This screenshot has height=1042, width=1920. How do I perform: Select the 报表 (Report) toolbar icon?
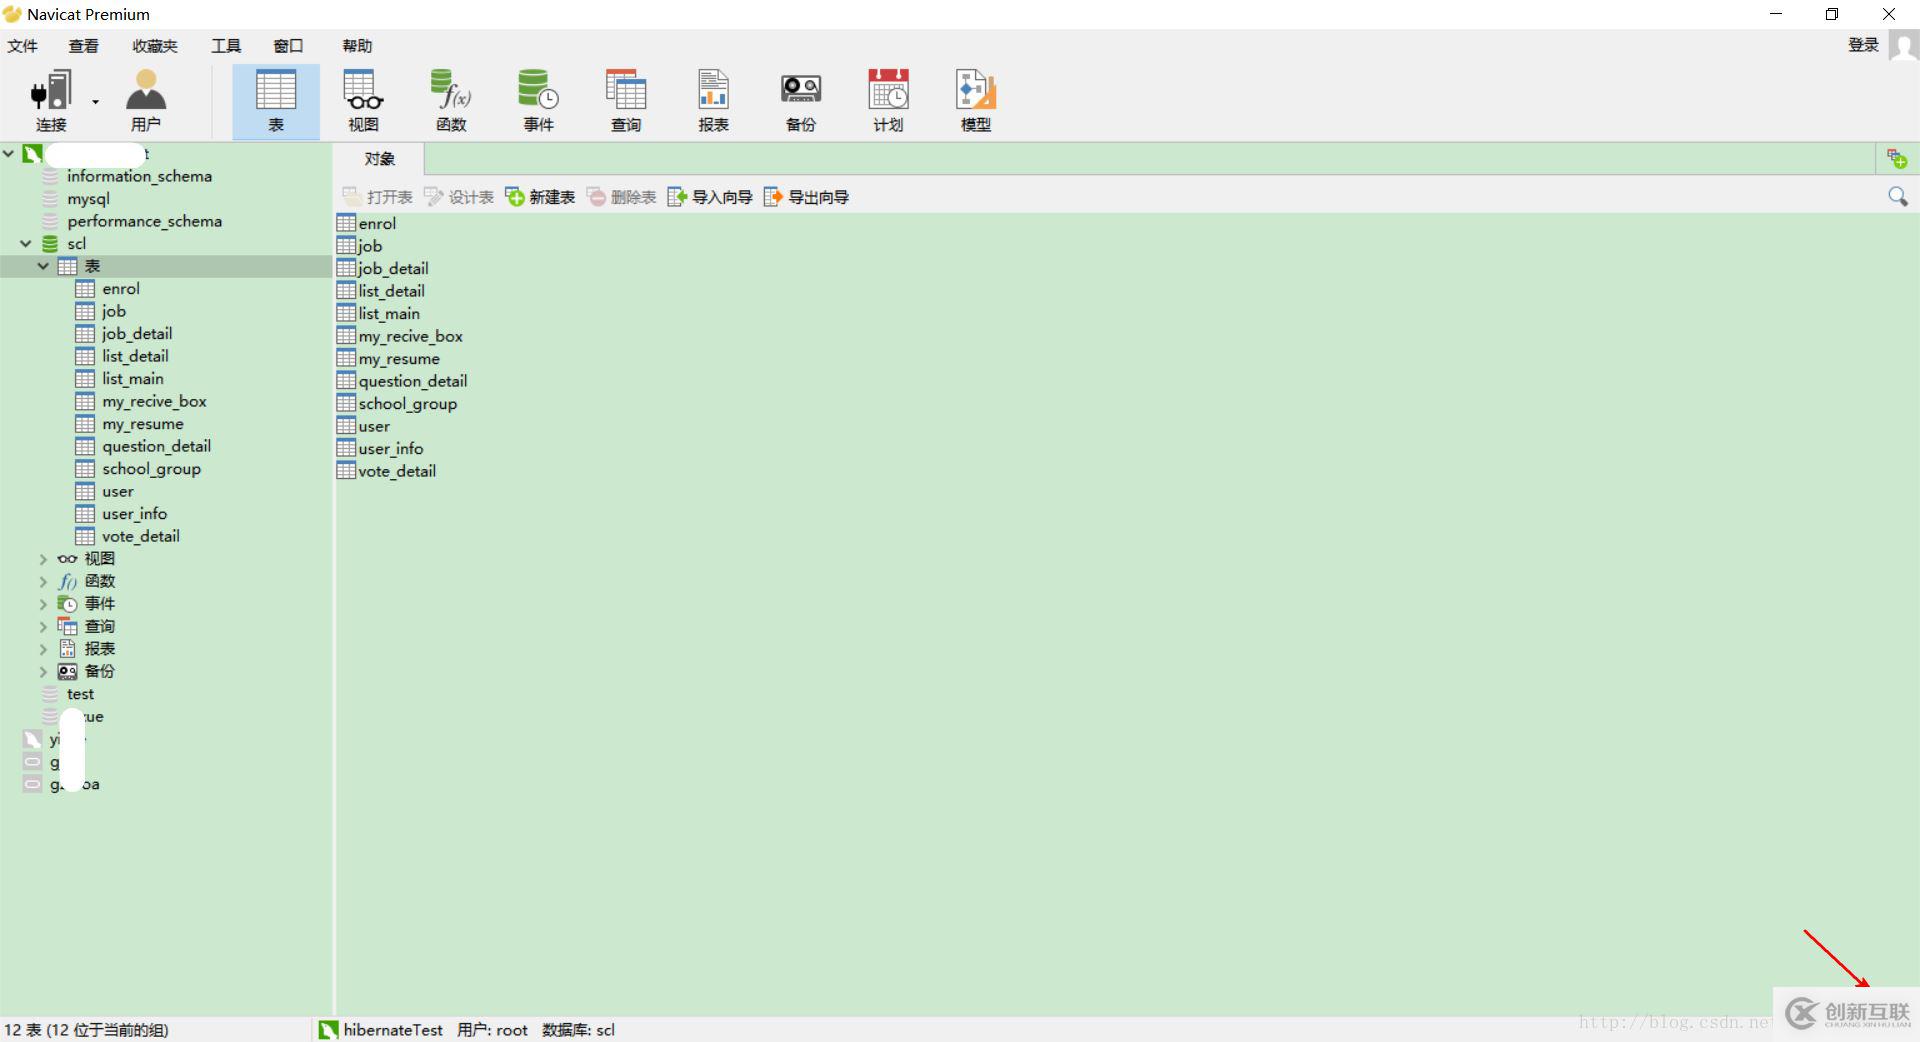(x=713, y=101)
